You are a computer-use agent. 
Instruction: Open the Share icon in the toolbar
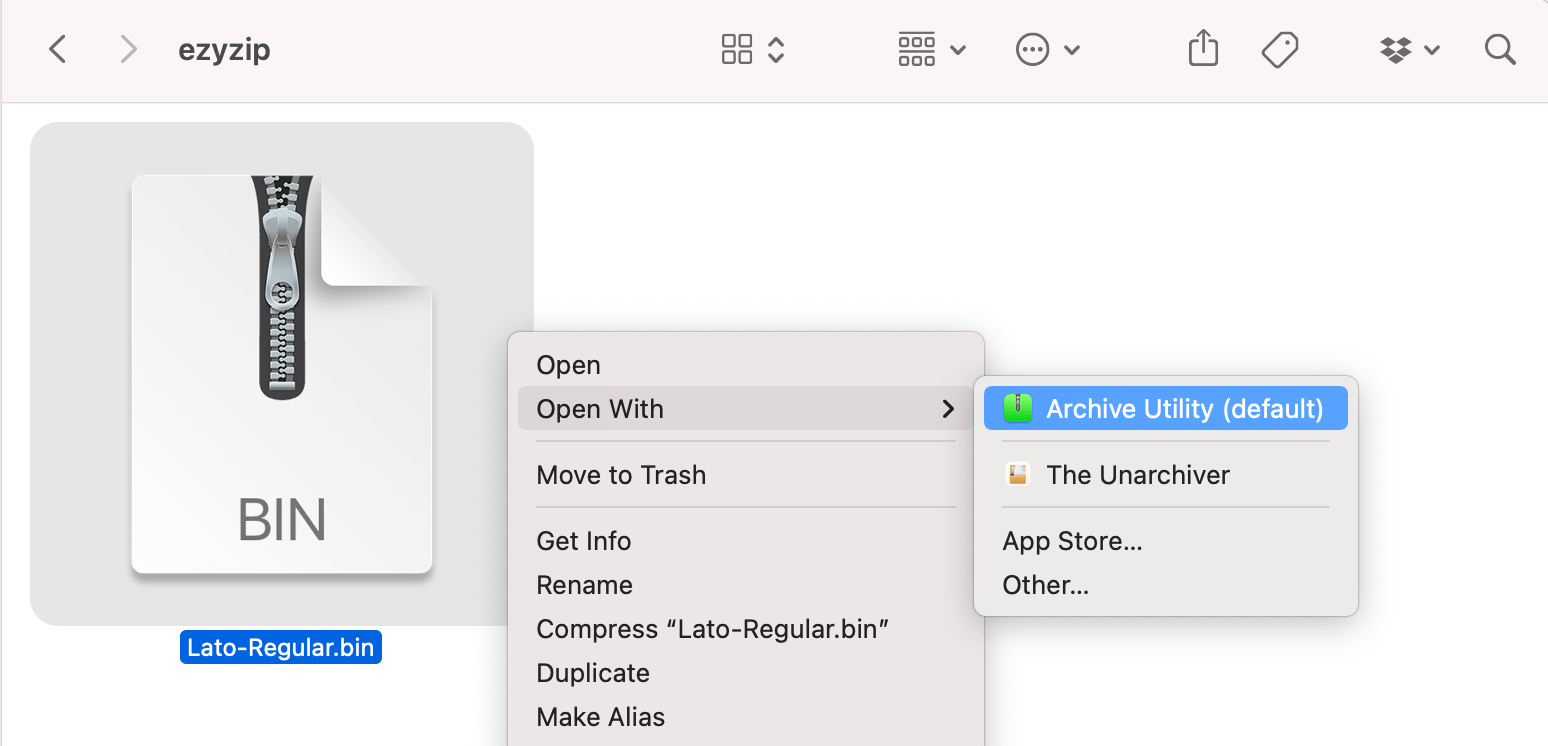(x=1203, y=48)
